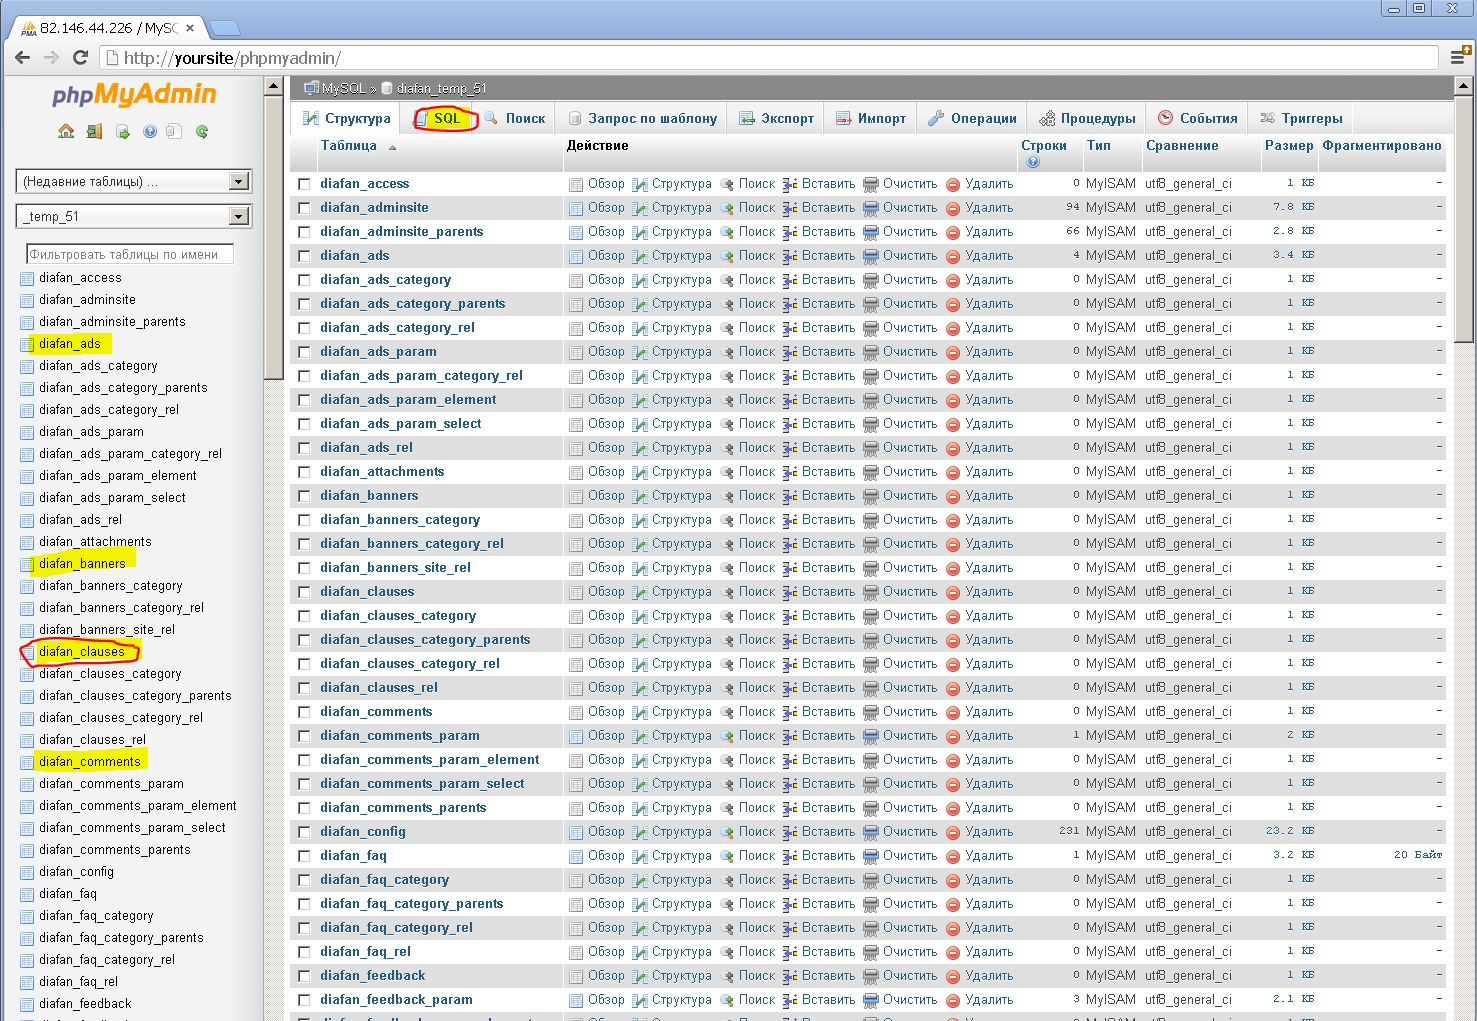The width and height of the screenshot is (1477, 1021).
Task: Tick checkbox for diafan_ads table
Action: [304, 256]
